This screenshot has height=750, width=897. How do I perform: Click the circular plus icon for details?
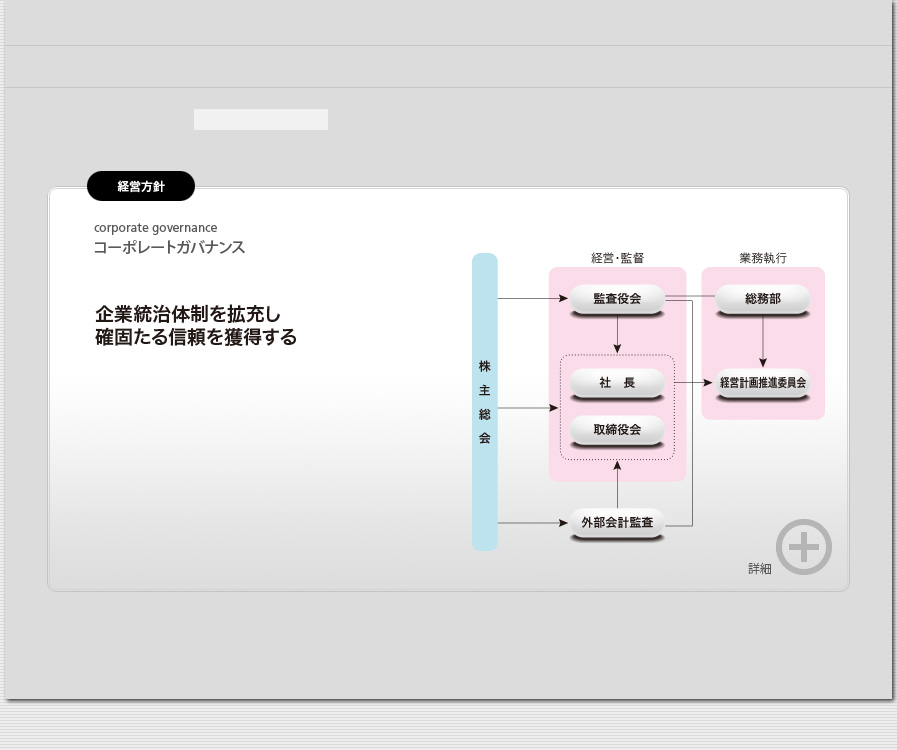pyautogui.click(x=804, y=547)
